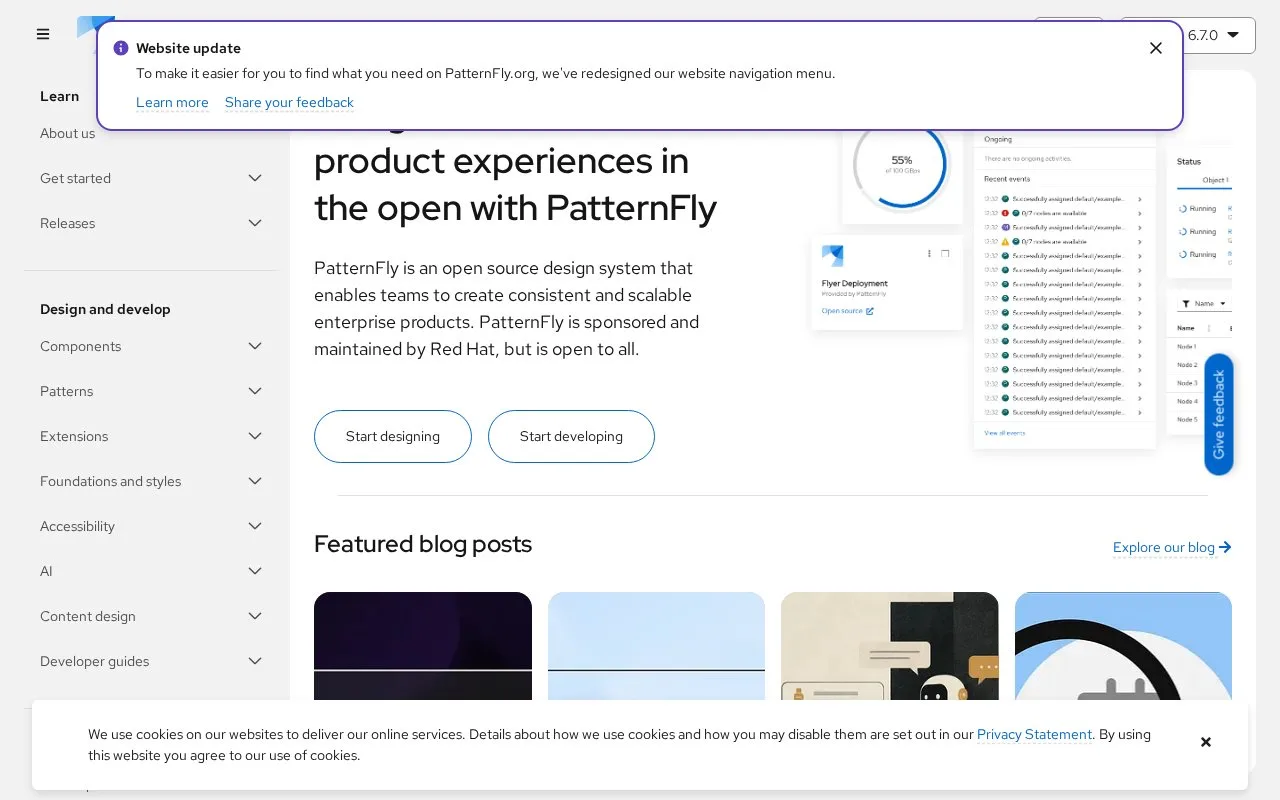Click the Flyer Deployment card in hero image

(x=887, y=283)
